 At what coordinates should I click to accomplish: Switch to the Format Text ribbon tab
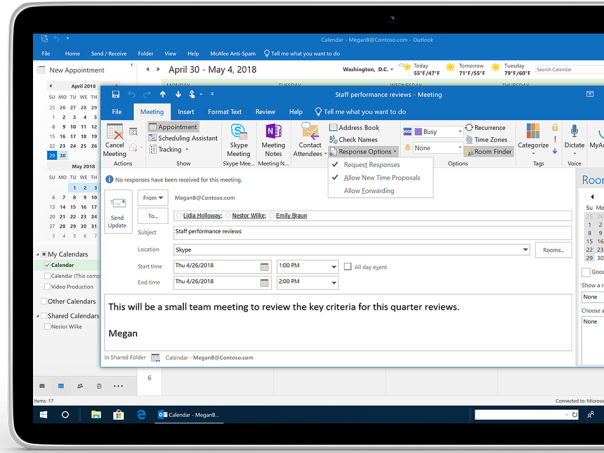[x=224, y=112]
